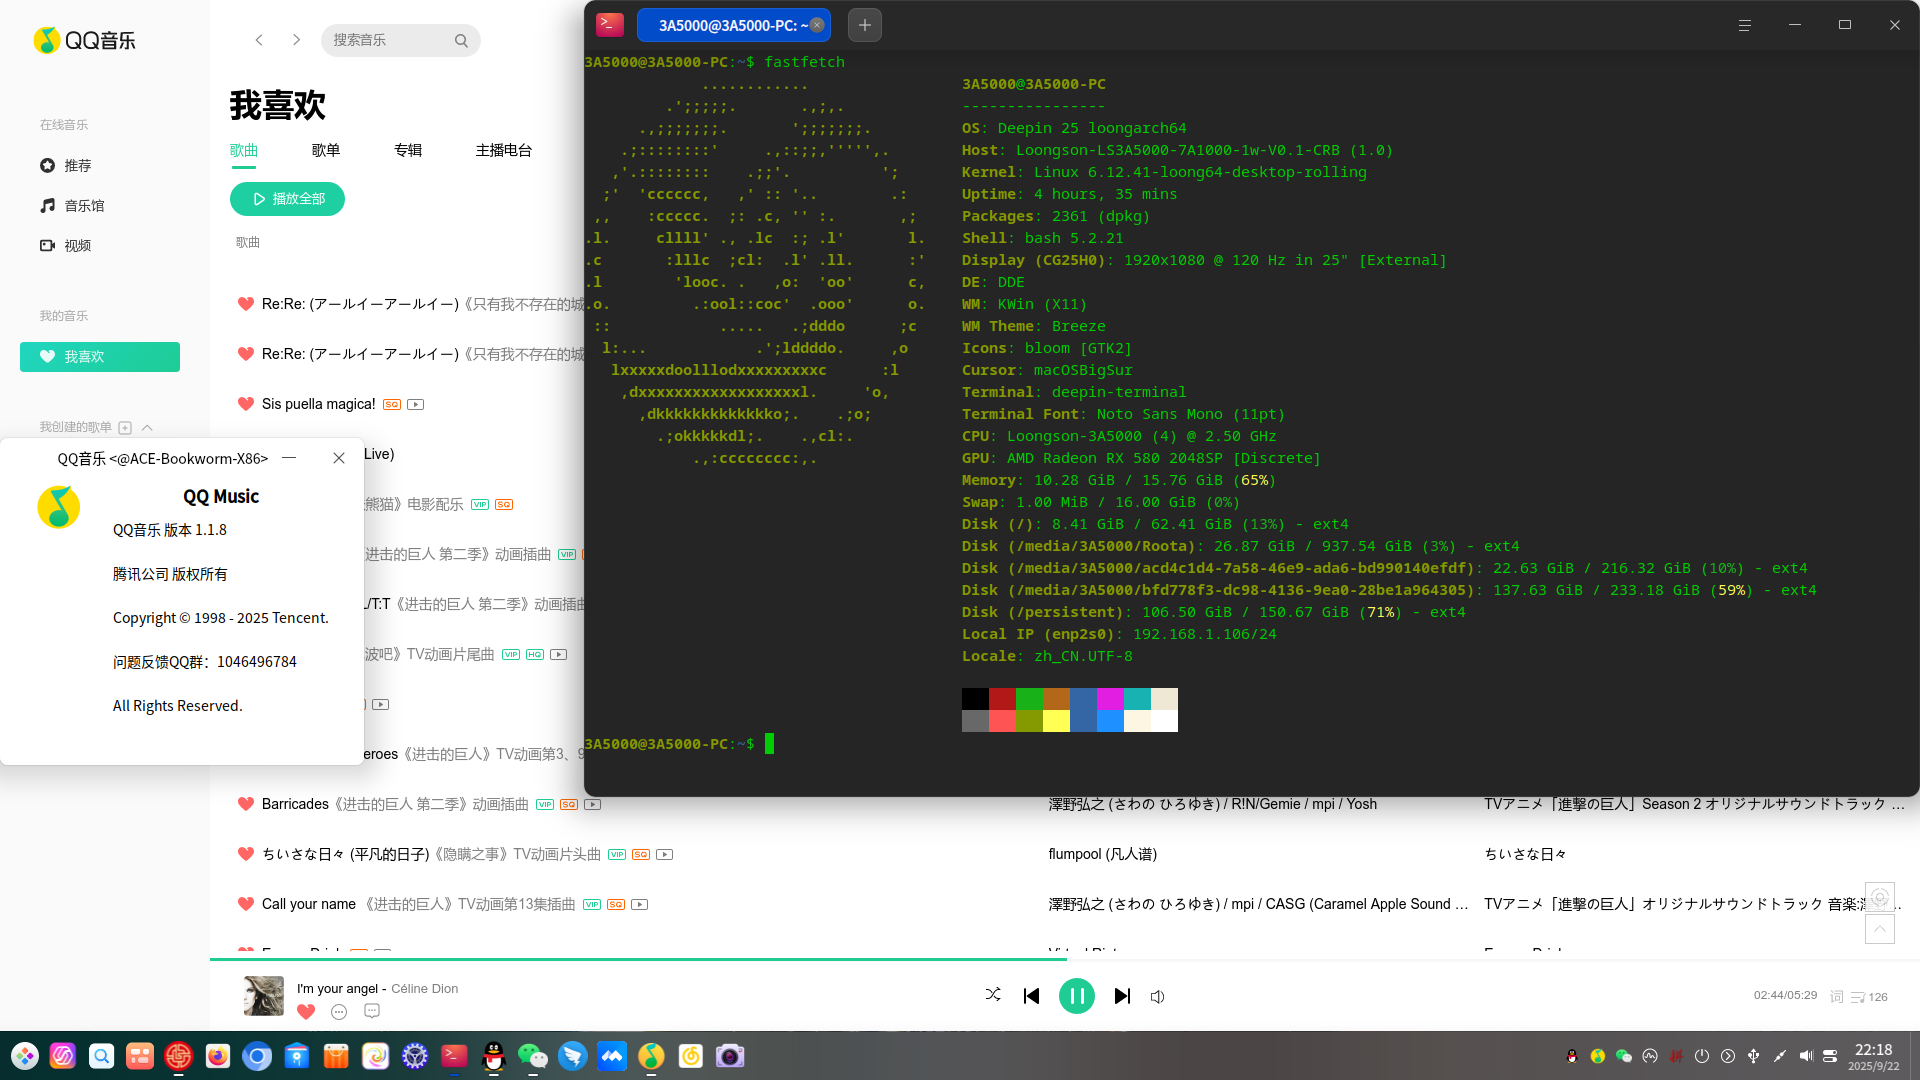Select the 歌曲 tab
Image resolution: width=1920 pixels, height=1080 pixels.
point(244,150)
